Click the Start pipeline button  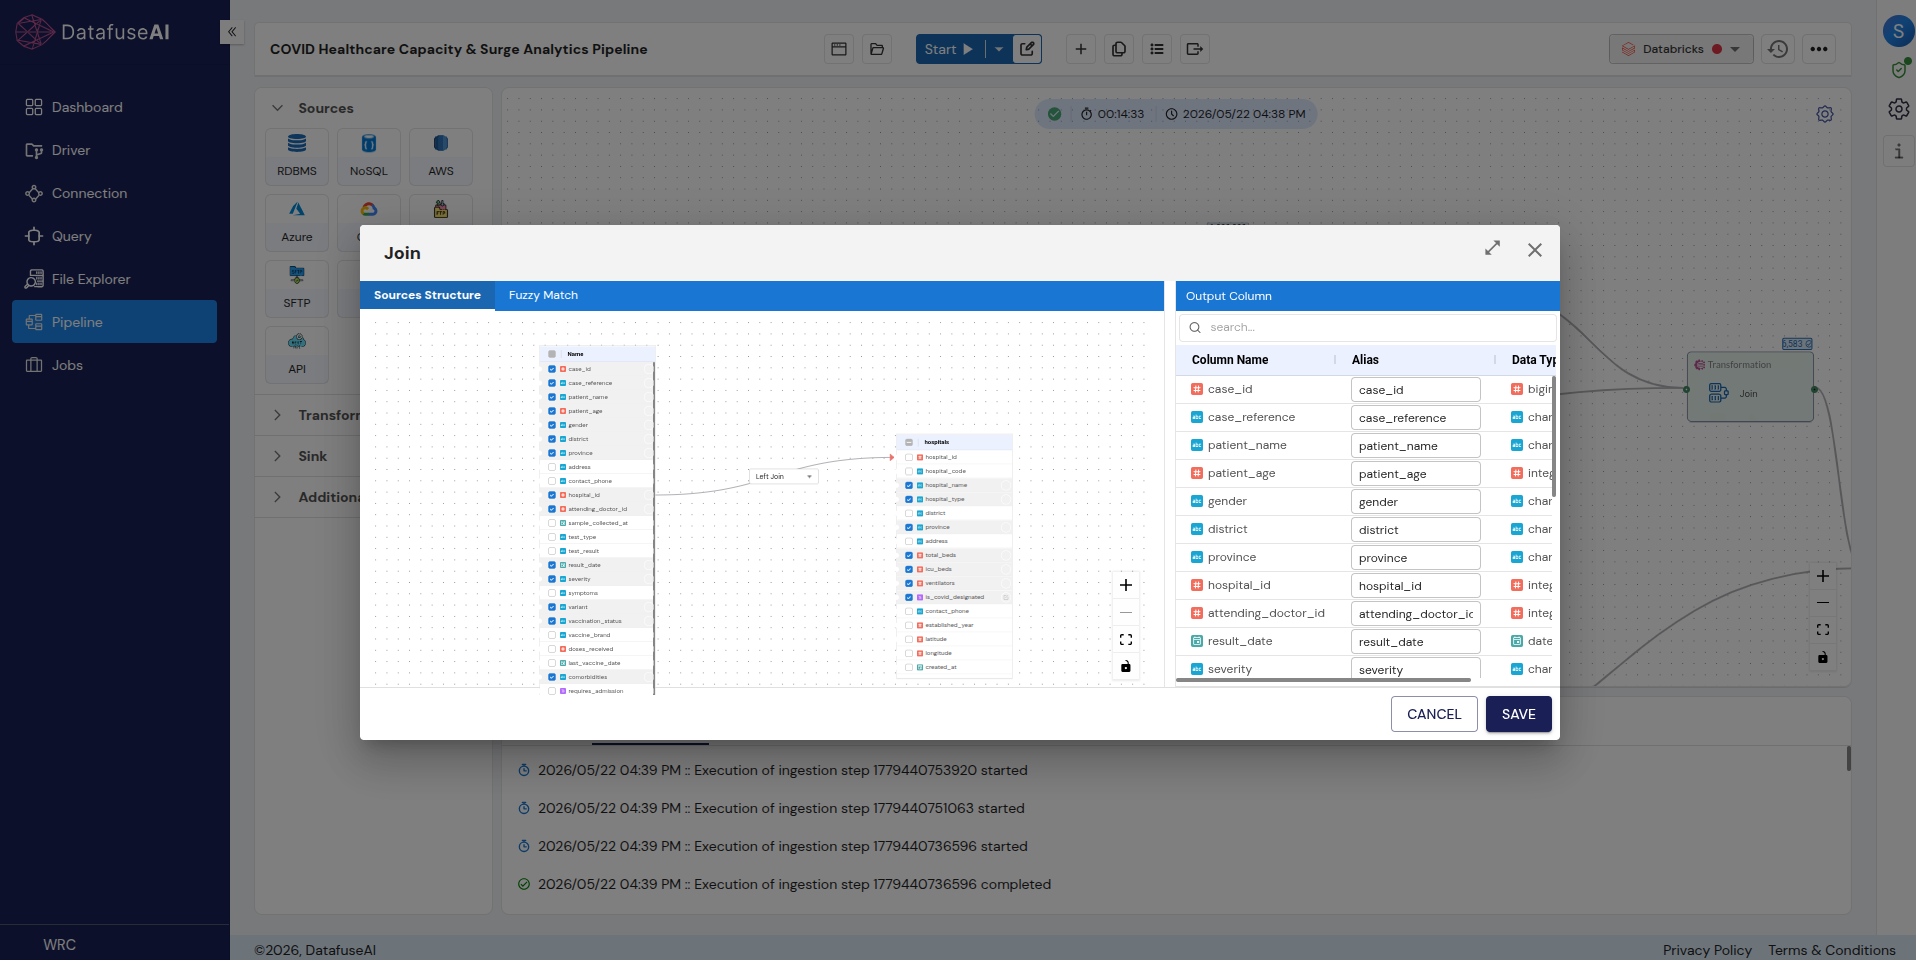coord(949,49)
